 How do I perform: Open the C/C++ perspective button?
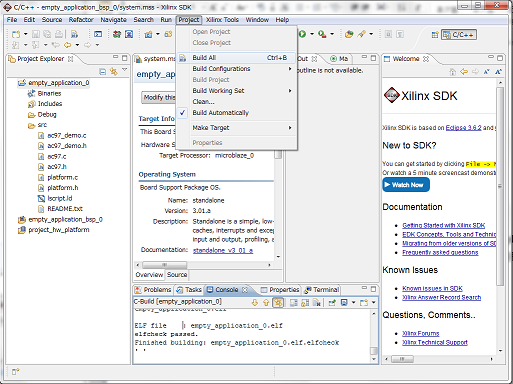(459, 35)
